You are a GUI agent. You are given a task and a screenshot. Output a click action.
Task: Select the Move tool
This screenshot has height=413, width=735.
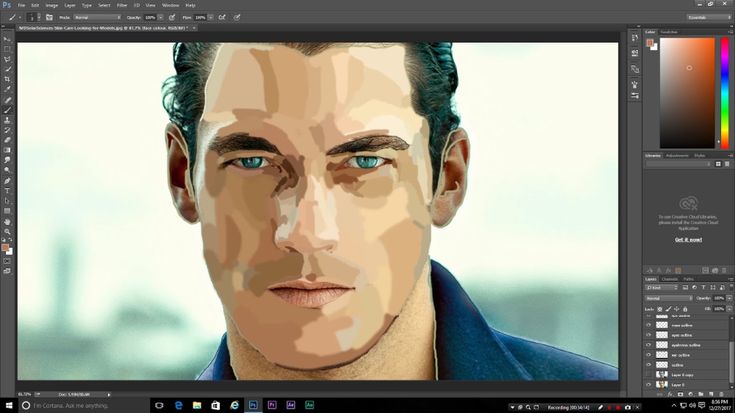pos(7,39)
